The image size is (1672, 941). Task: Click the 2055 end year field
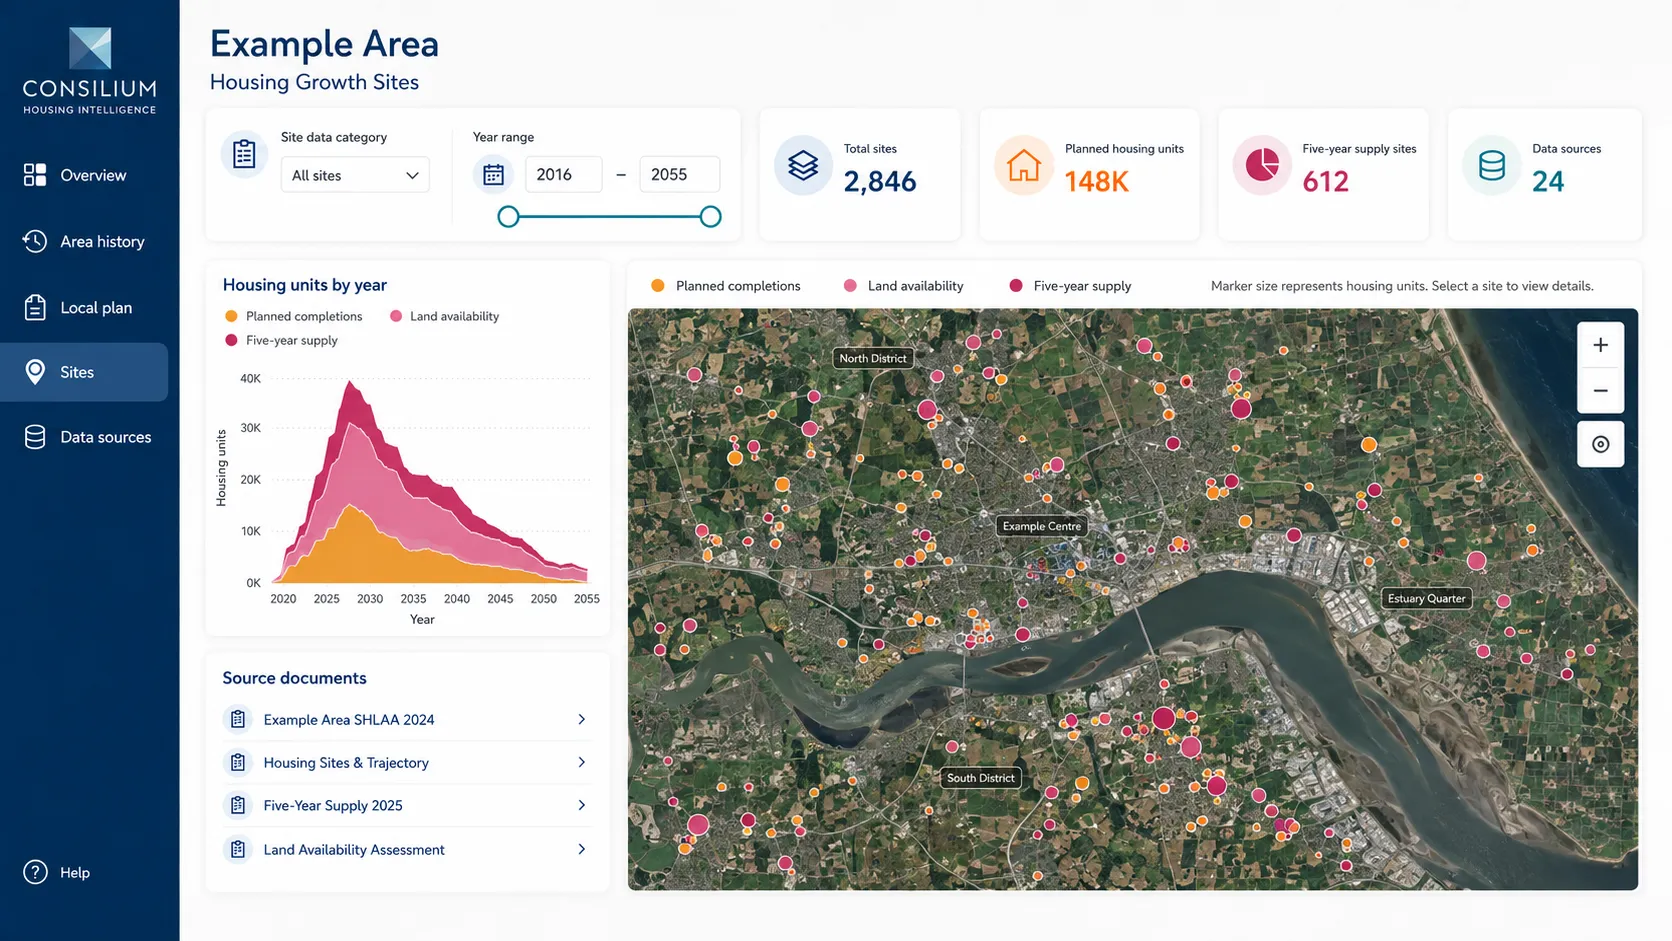pyautogui.click(x=679, y=175)
